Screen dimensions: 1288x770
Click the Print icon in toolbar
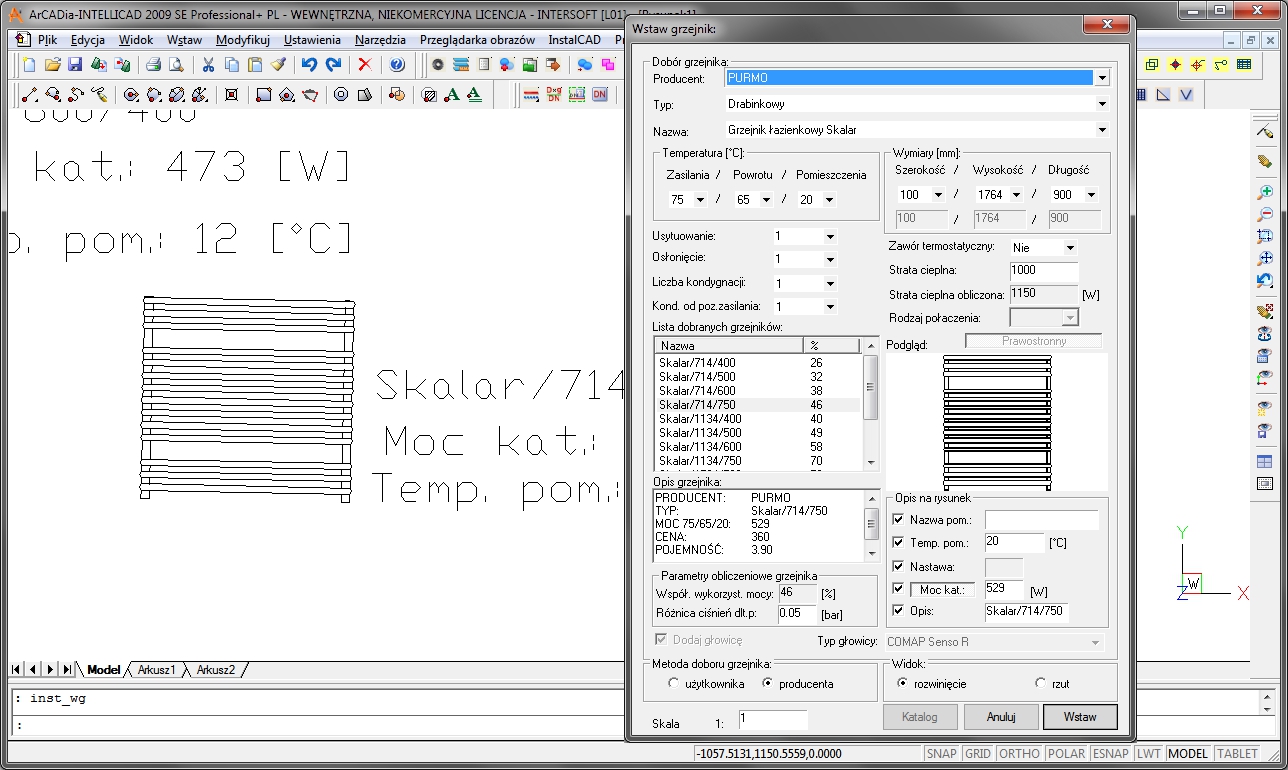(154, 65)
